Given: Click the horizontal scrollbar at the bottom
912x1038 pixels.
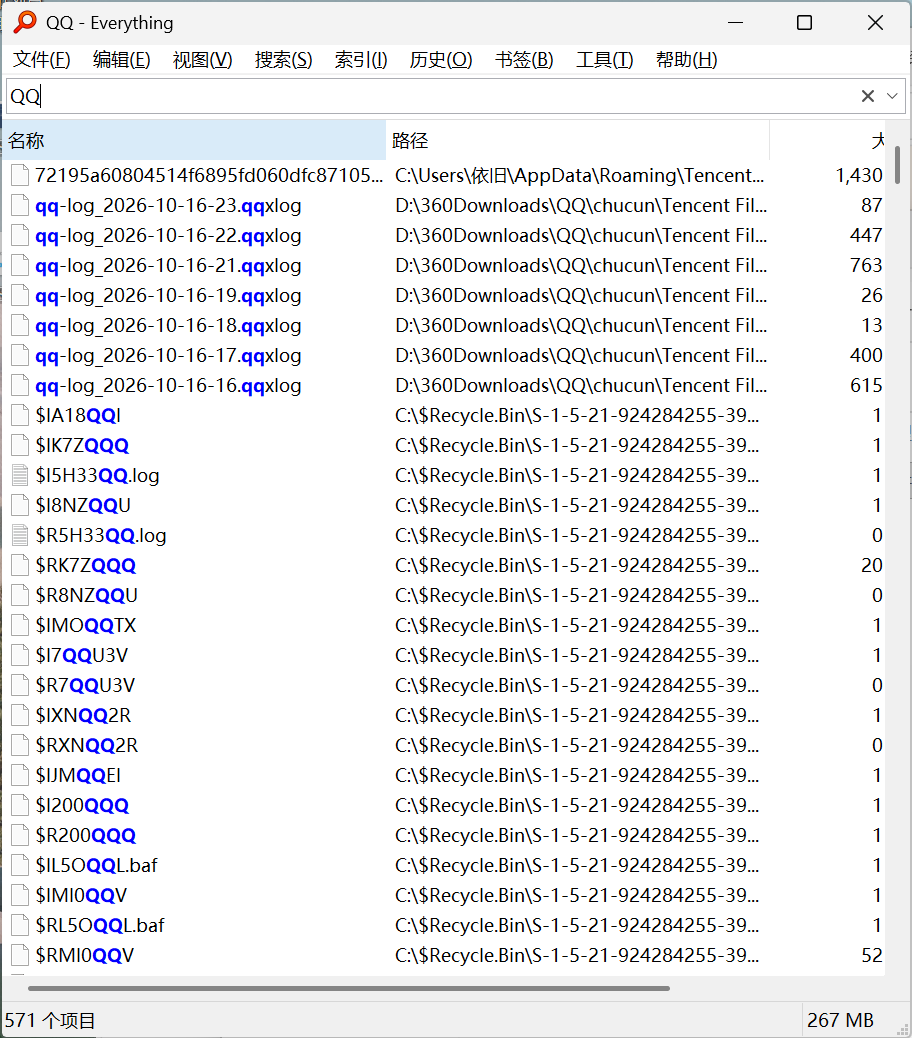Looking at the screenshot, I should 349,988.
